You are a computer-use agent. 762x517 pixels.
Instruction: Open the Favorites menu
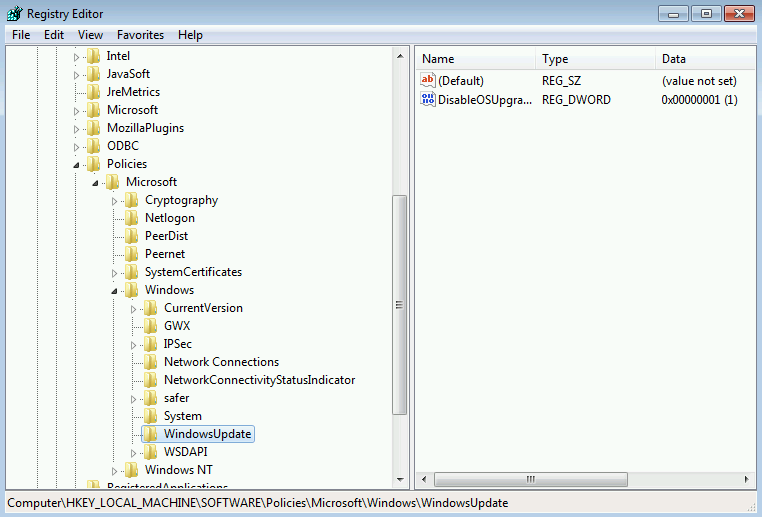point(140,35)
